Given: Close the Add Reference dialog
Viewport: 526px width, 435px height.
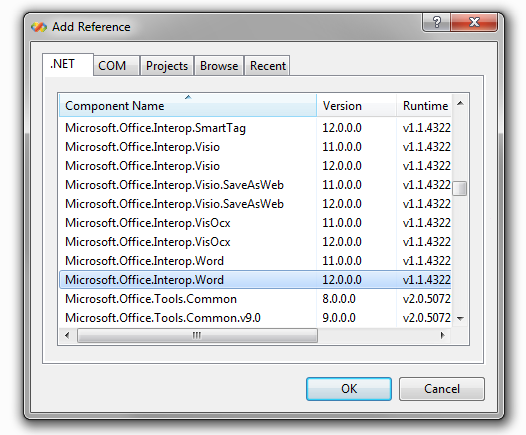Looking at the screenshot, I should tap(474, 22).
